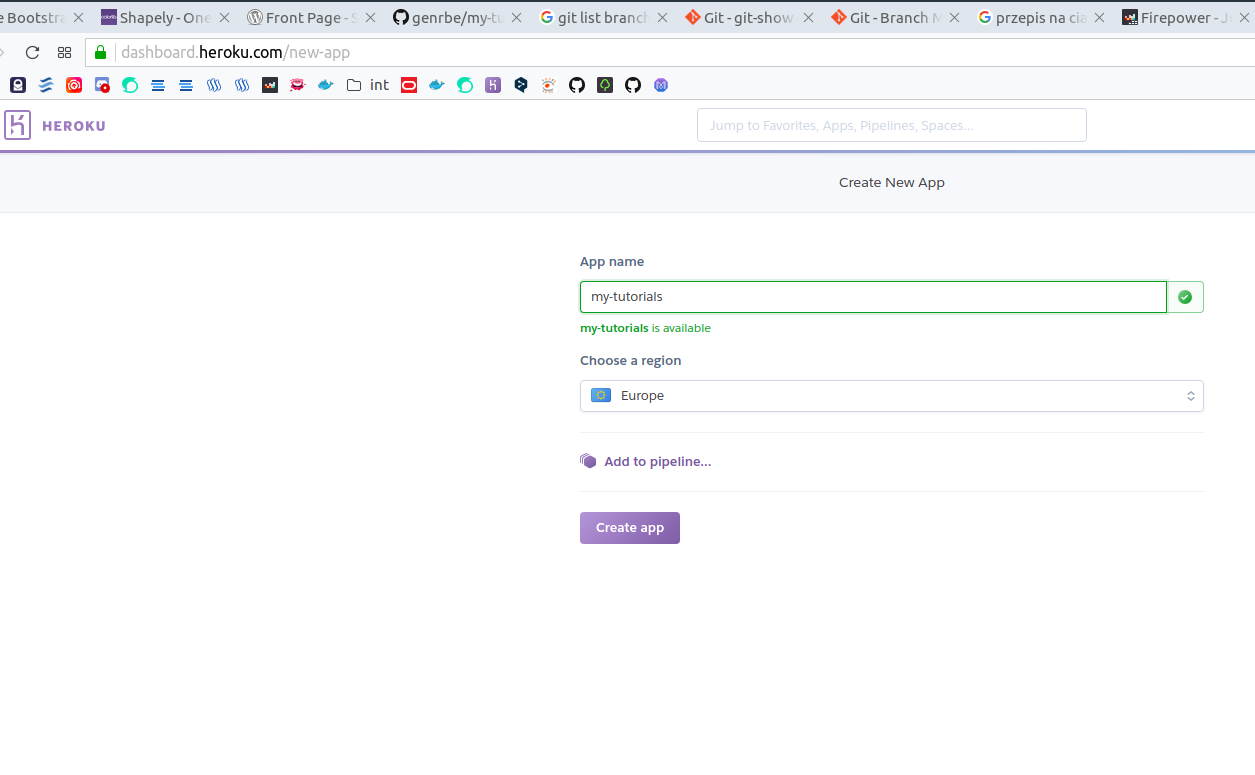
Task: Switch to the Firepower tab
Action: click(1186, 17)
